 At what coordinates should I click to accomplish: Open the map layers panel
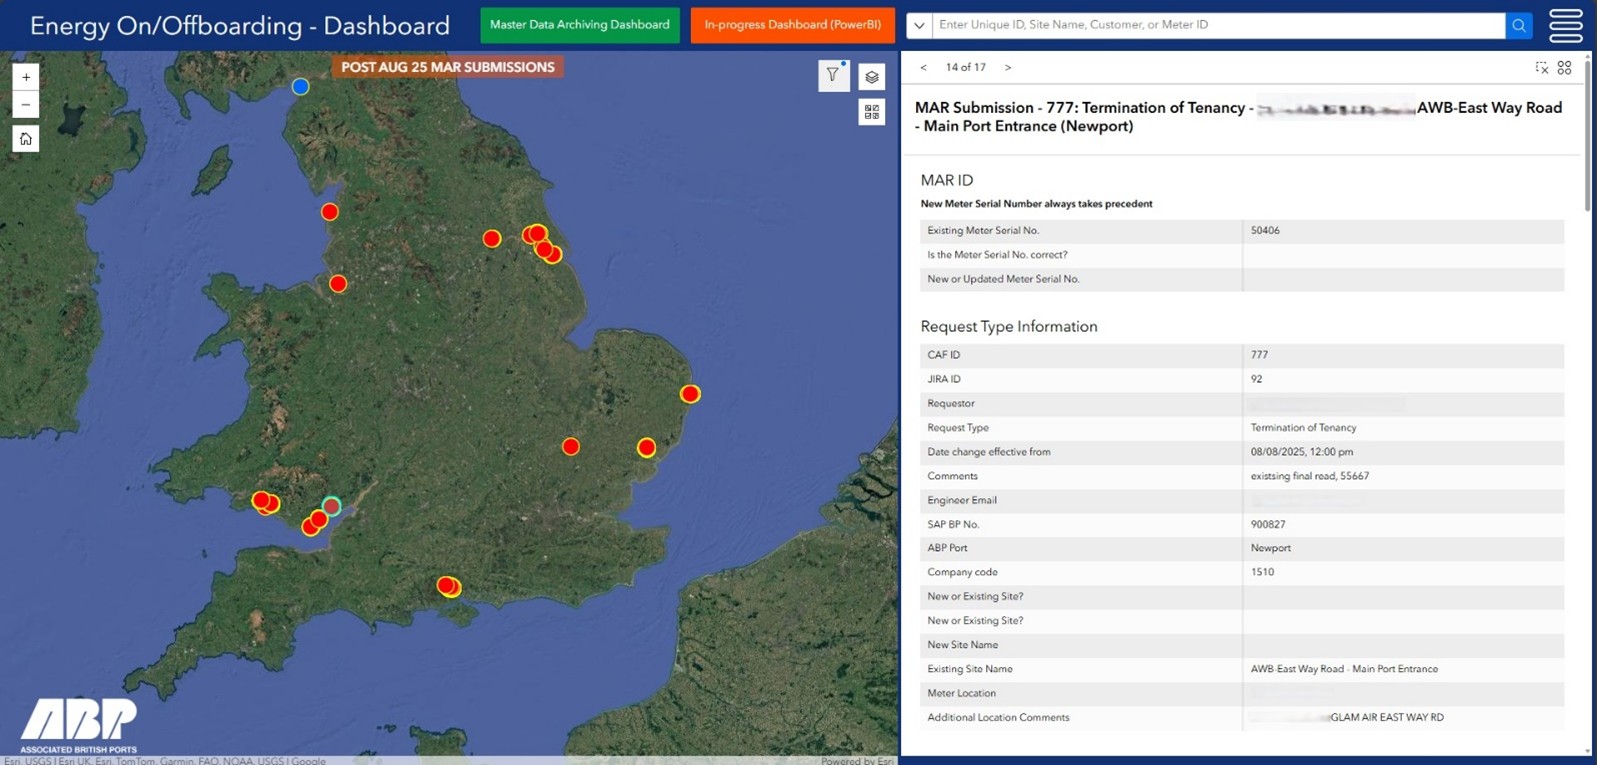[x=872, y=77]
